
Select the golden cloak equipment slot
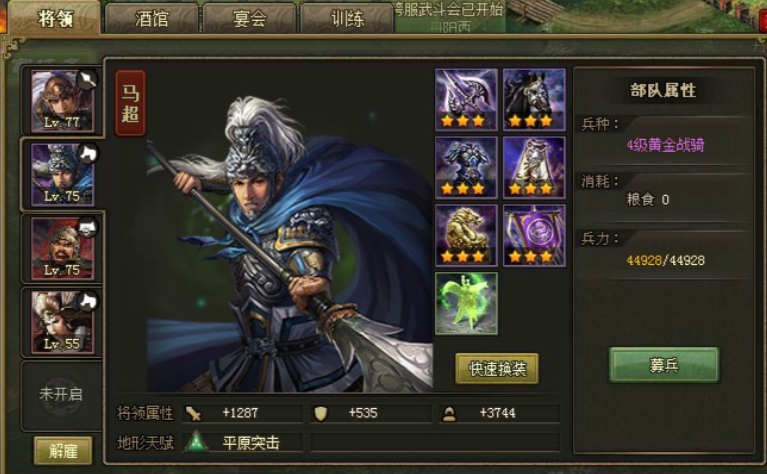pyautogui.click(x=534, y=168)
